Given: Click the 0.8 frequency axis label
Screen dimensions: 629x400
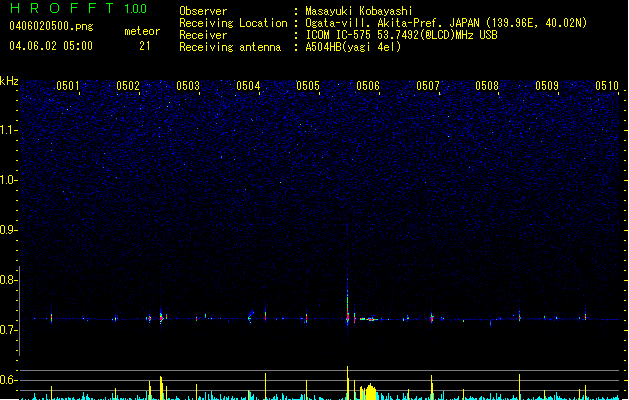Looking at the screenshot, I should tap(9, 280).
